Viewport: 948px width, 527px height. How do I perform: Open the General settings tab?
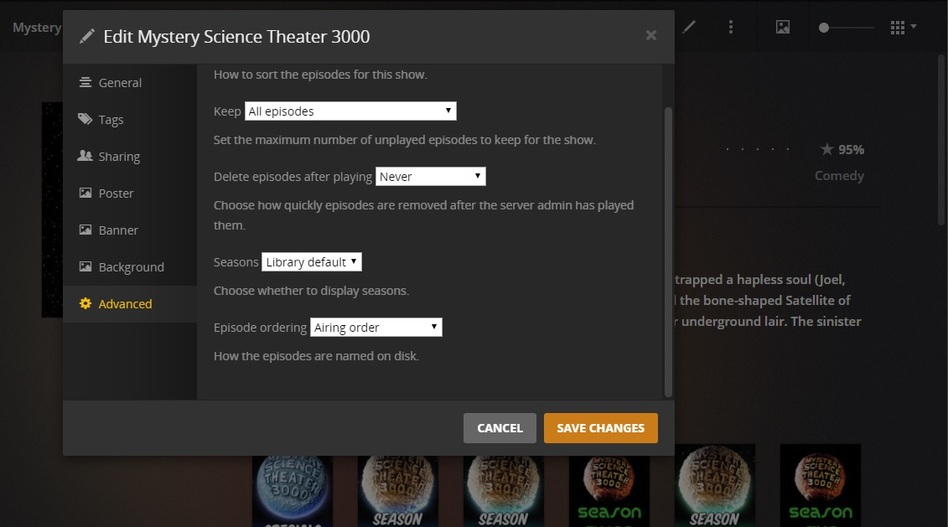pyautogui.click(x=130, y=83)
